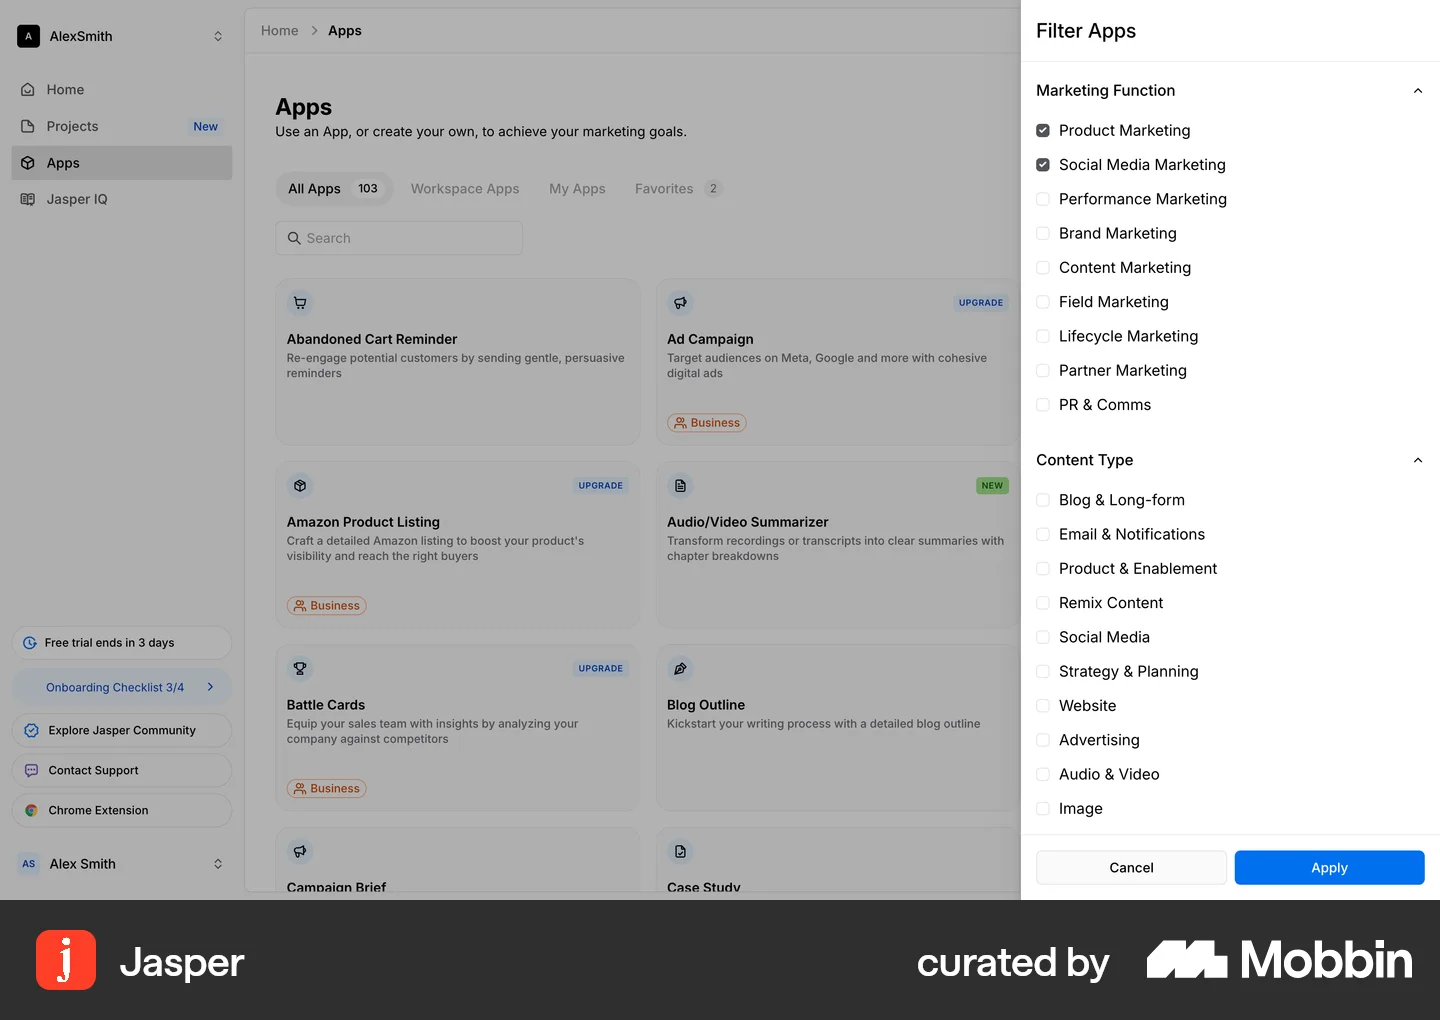This screenshot has height=1020, width=1440.
Task: Open the Home sidebar icon
Action: [28, 90]
